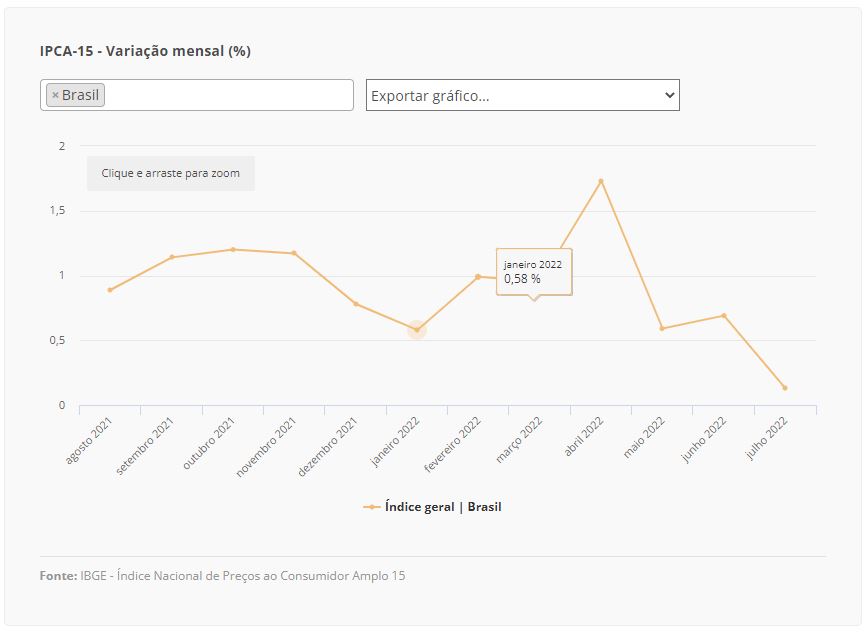Viewport: 867px width, 636px height.
Task: Click the junho 2022 data point
Action: [724, 315]
